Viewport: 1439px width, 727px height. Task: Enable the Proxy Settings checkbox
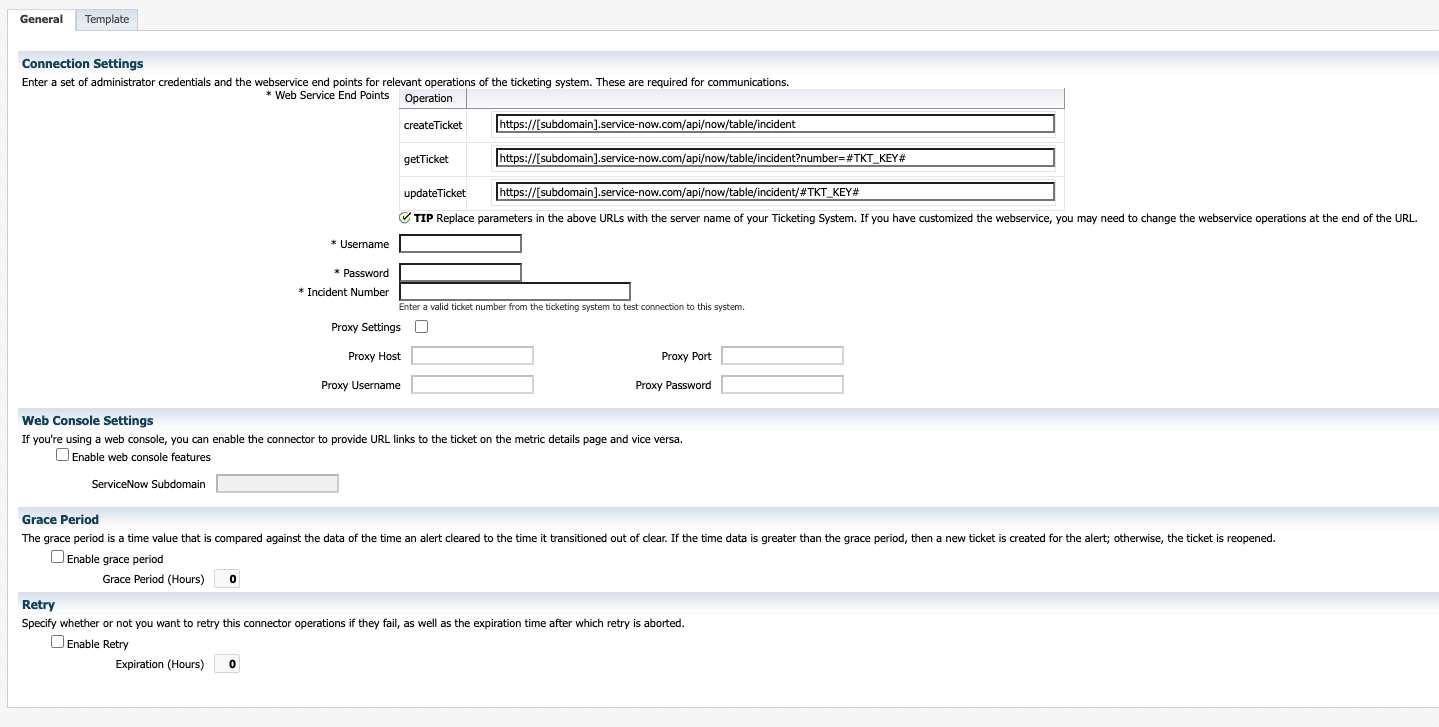coord(421,326)
